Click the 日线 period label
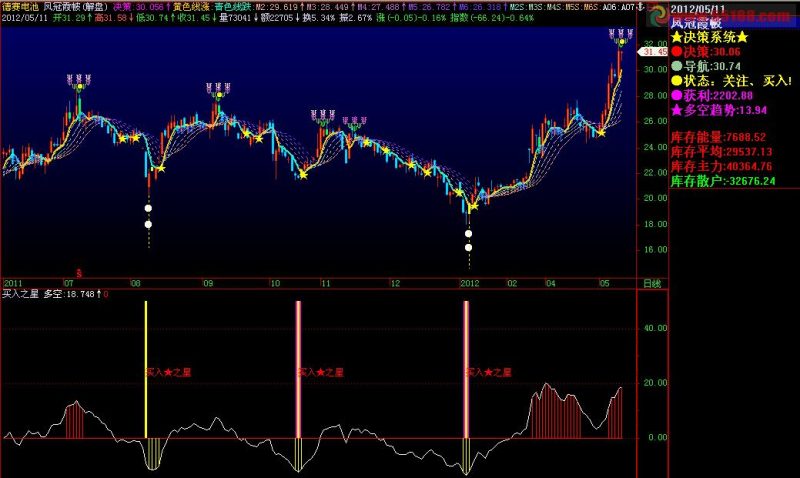The image size is (800, 478). [x=652, y=284]
